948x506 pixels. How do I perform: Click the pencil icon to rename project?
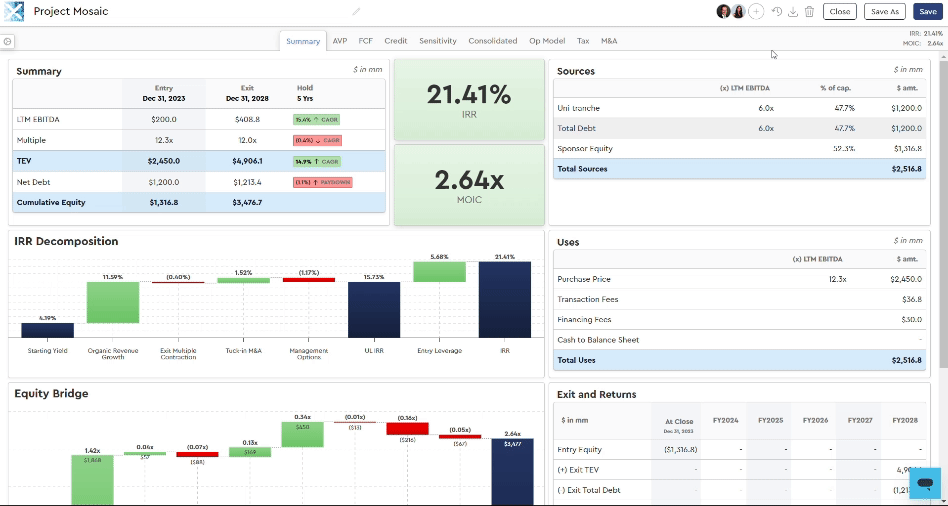click(x=356, y=12)
